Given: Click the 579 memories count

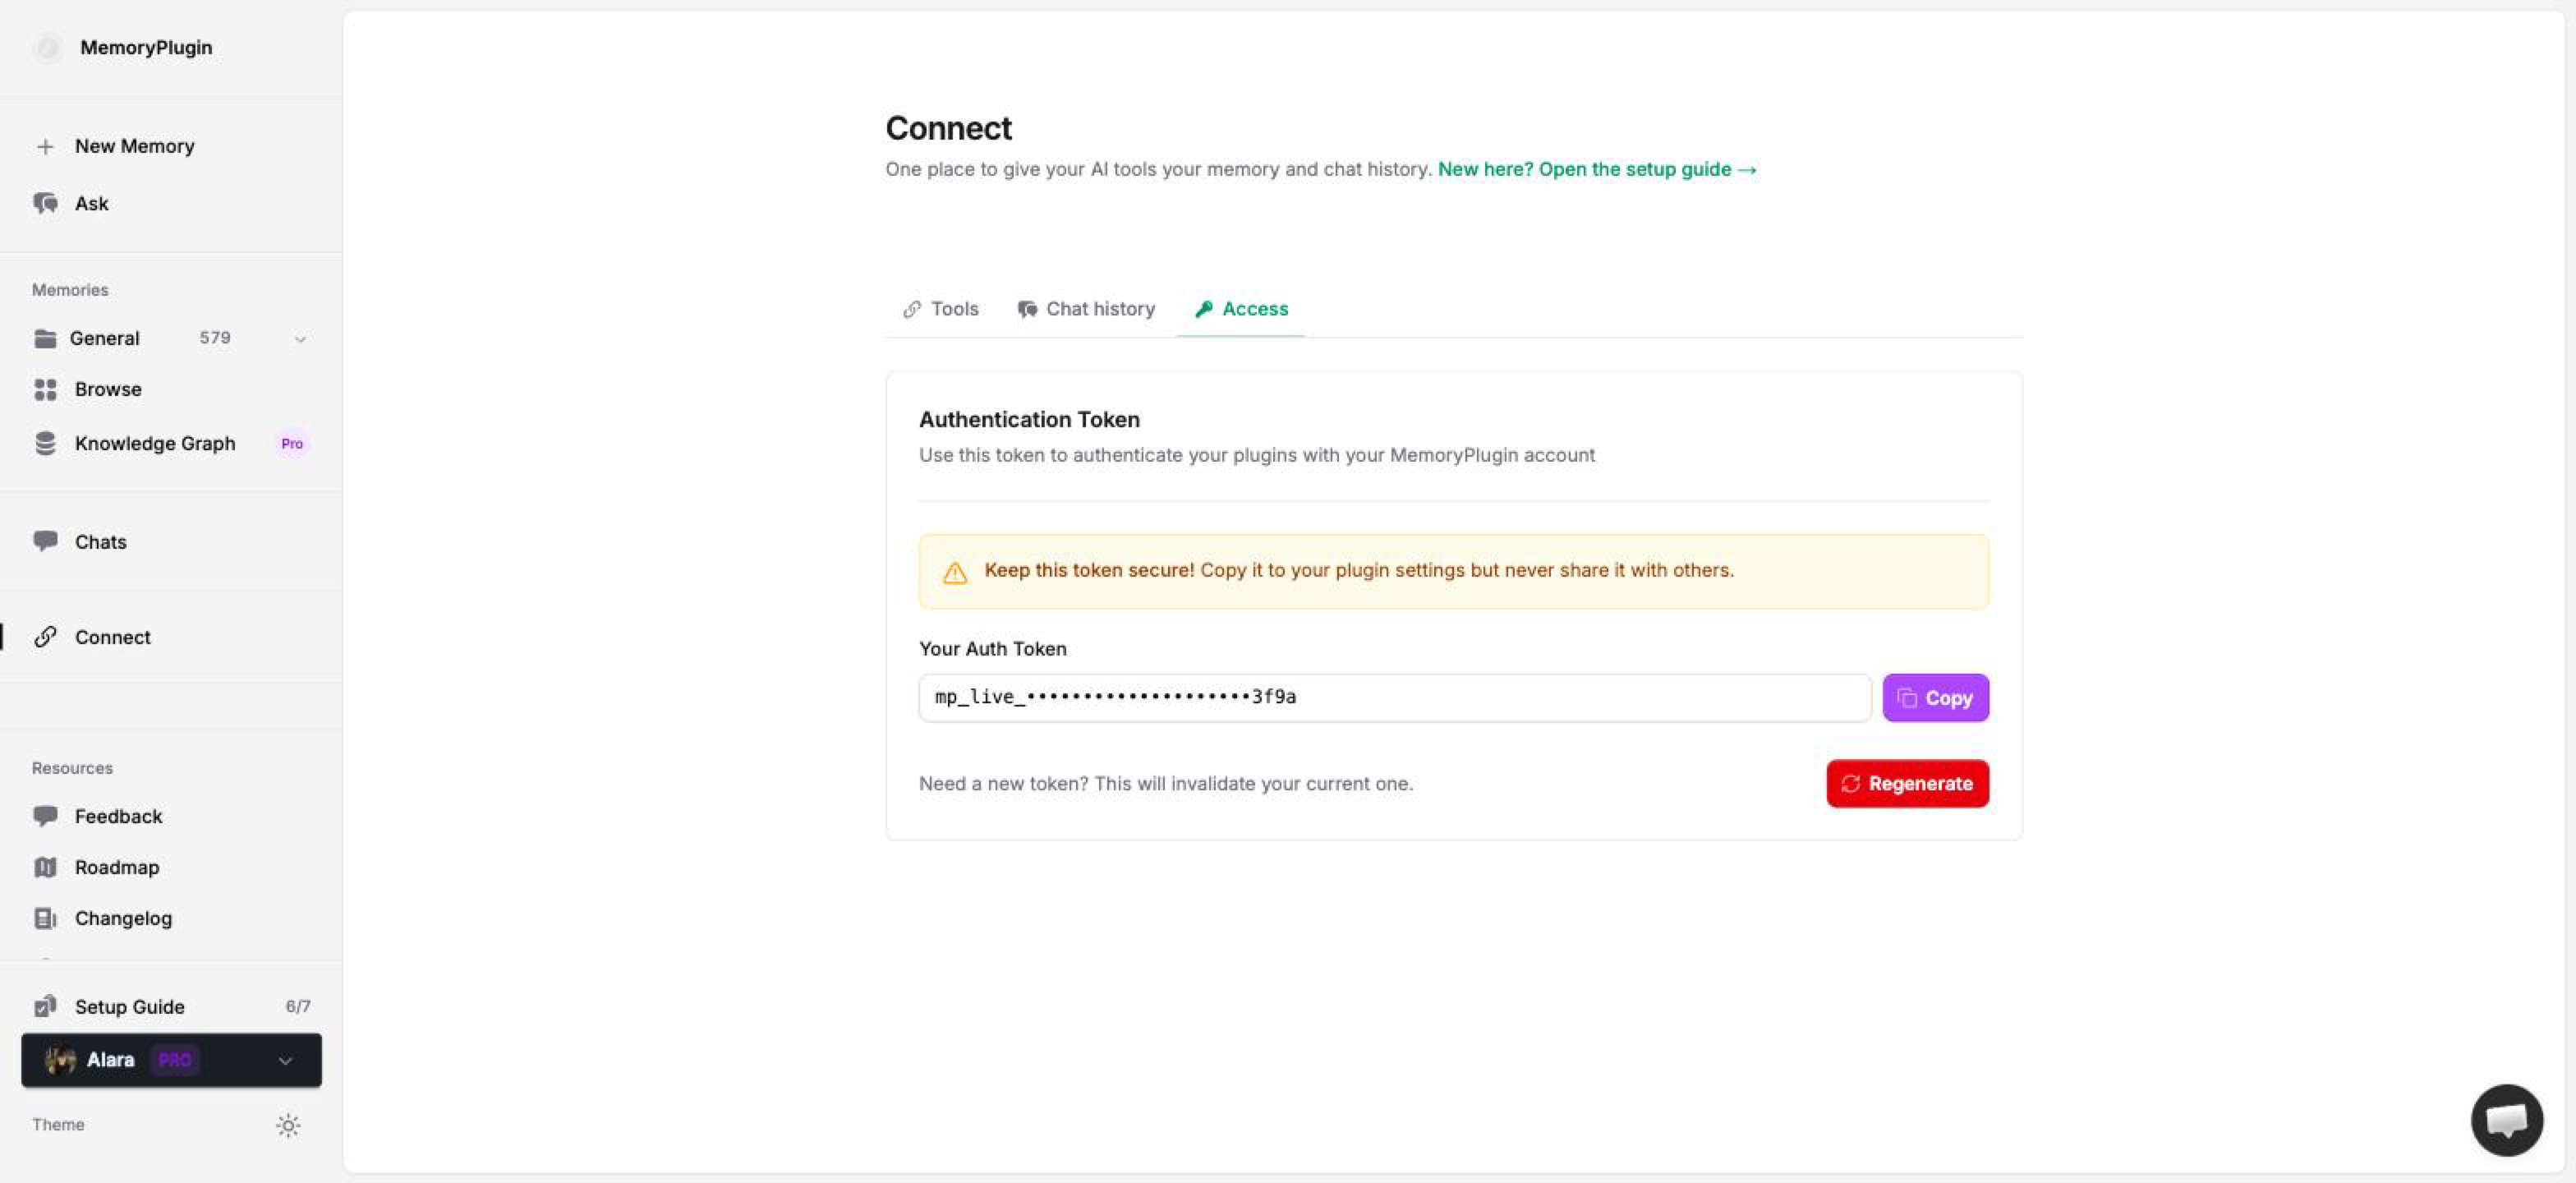Looking at the screenshot, I should pos(215,337).
